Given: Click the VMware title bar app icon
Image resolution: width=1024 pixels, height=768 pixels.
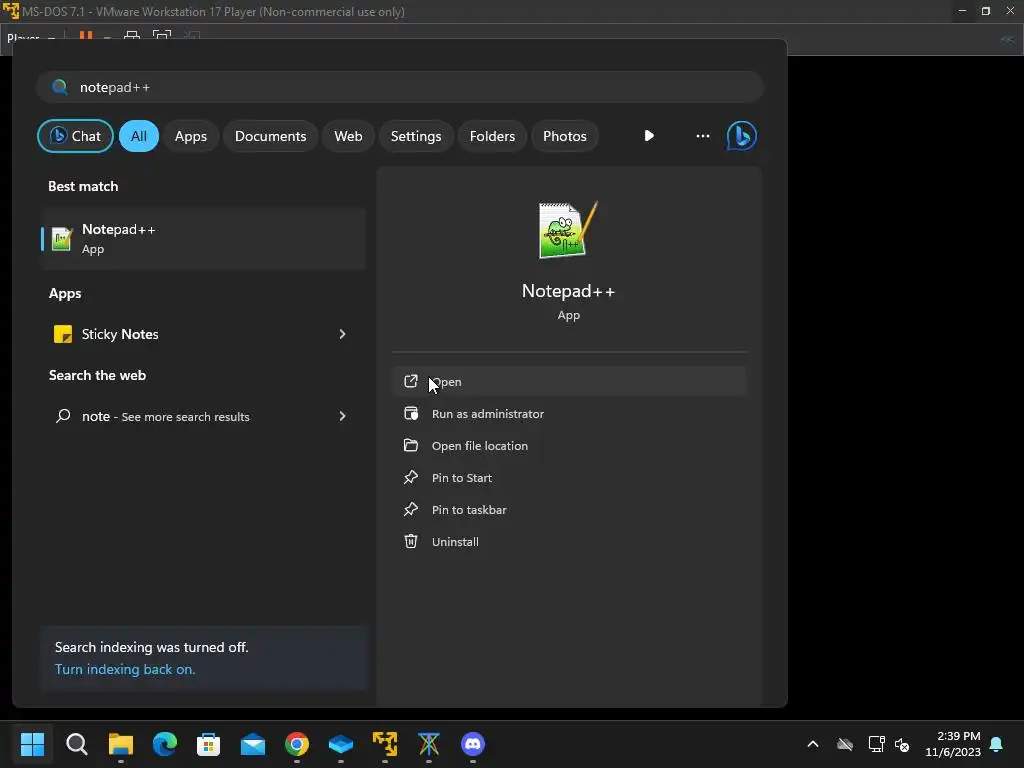Looking at the screenshot, I should pos(10,11).
